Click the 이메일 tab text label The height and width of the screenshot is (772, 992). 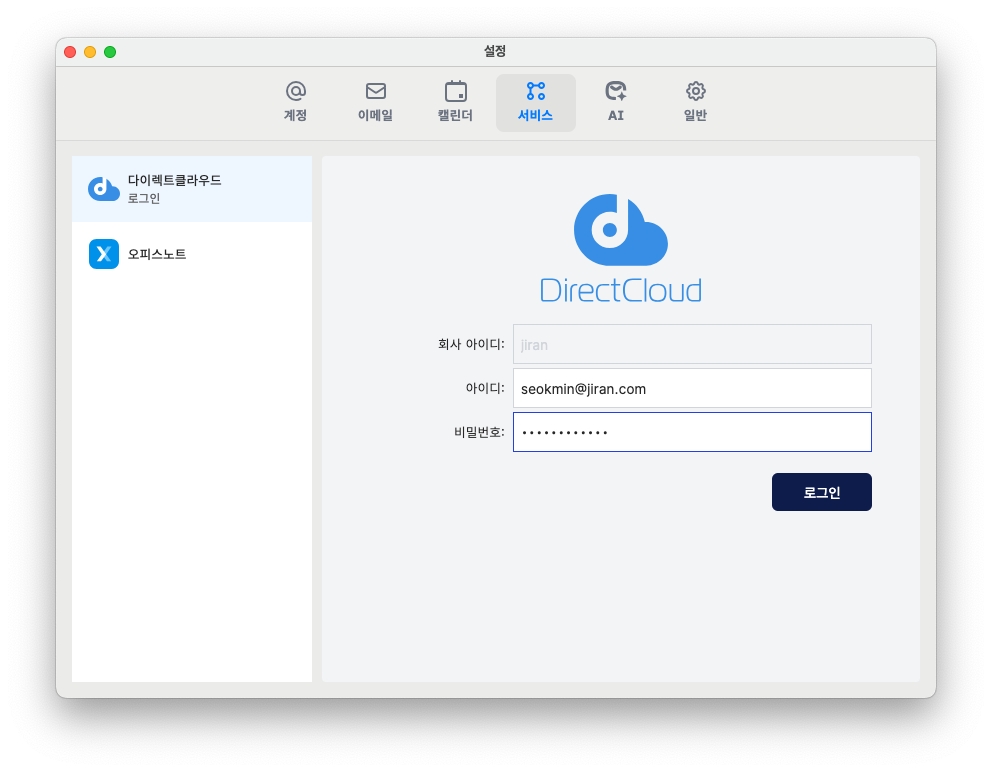coord(375,116)
